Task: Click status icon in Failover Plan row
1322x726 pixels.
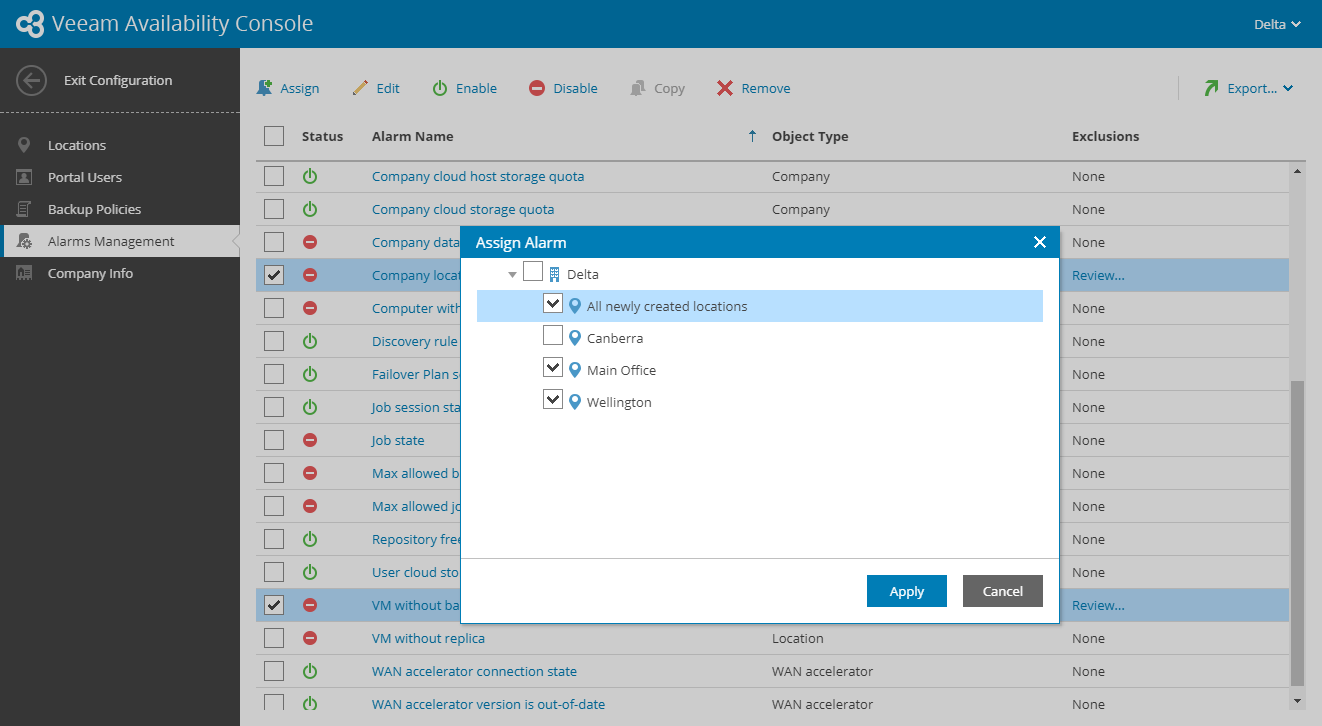Action: pos(310,374)
